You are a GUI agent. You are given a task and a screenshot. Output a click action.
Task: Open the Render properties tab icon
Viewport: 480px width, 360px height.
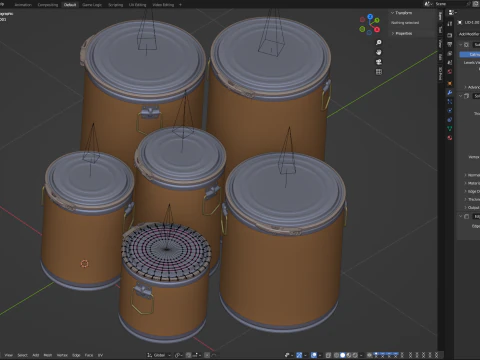[450, 35]
